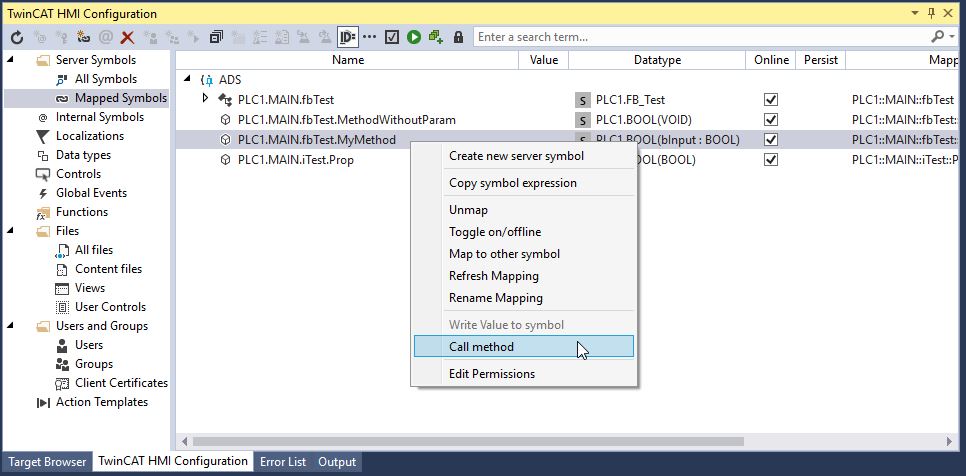The height and width of the screenshot is (476, 966).
Task: Collapse the Server Symbols tree node
Action: 10,60
